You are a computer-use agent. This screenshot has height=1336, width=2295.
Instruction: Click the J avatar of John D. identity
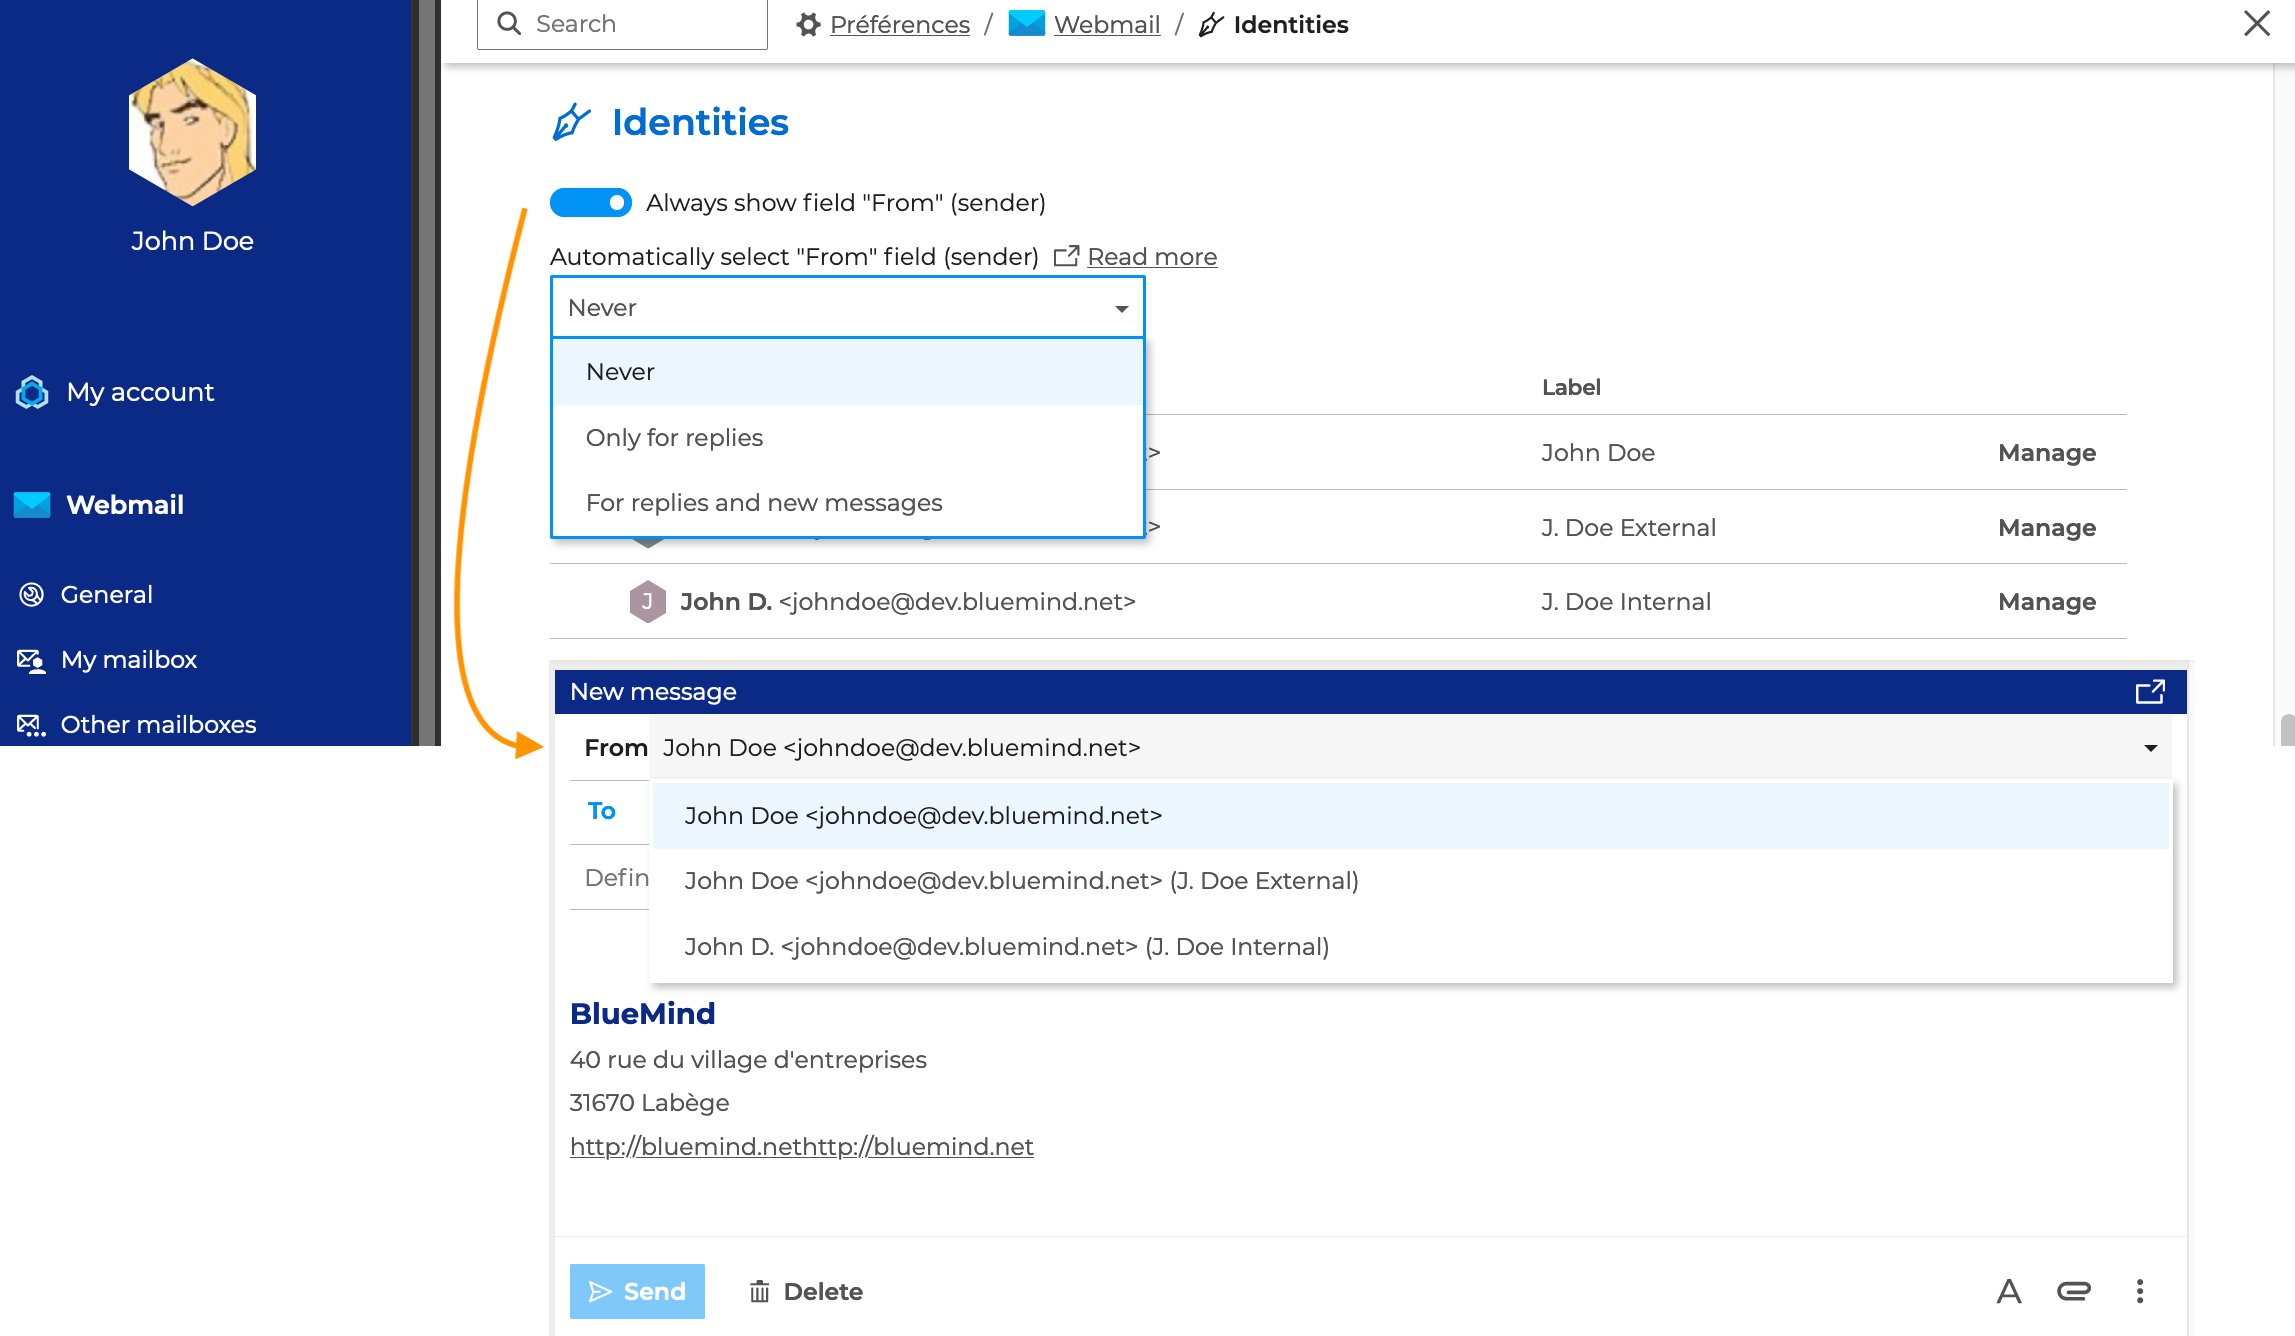(647, 602)
